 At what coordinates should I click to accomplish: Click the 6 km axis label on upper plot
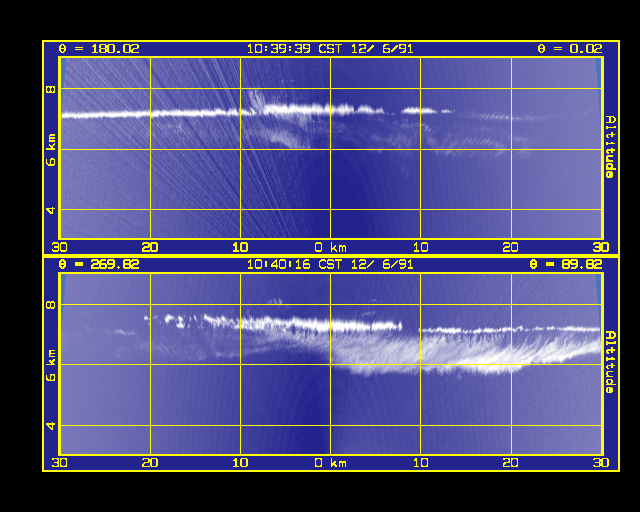tap(51, 150)
